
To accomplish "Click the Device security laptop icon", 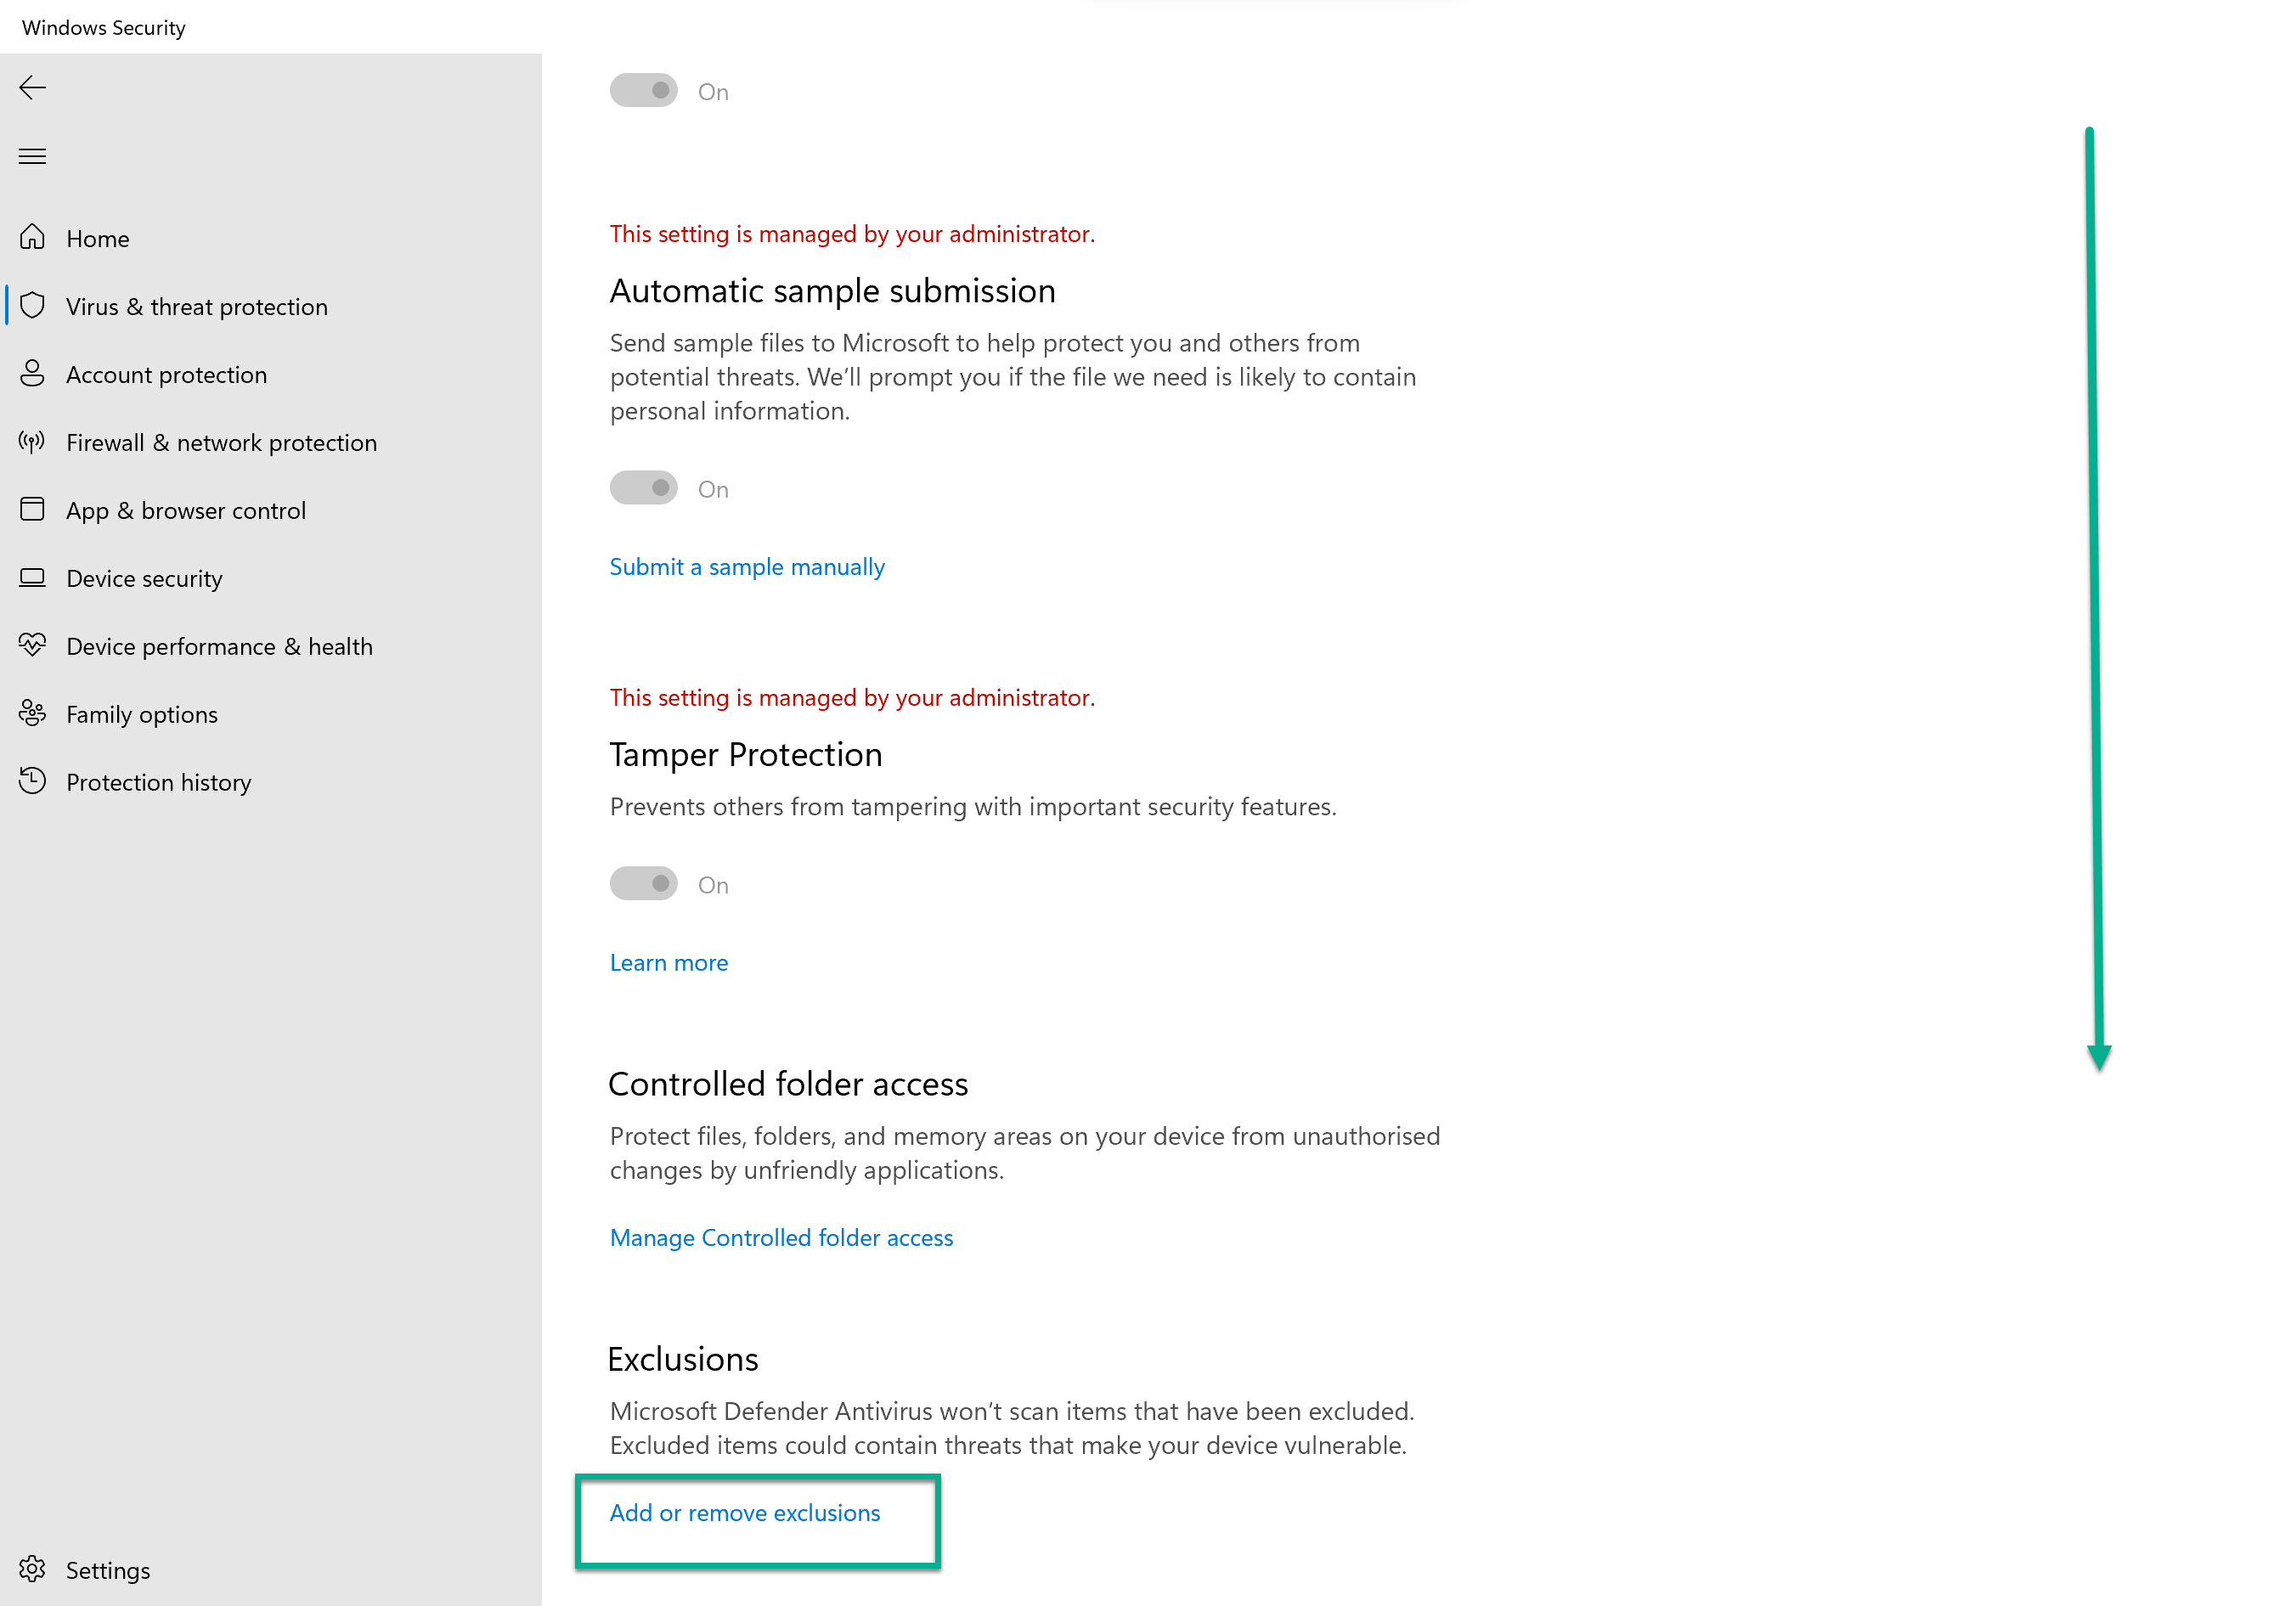I will pos(32,578).
